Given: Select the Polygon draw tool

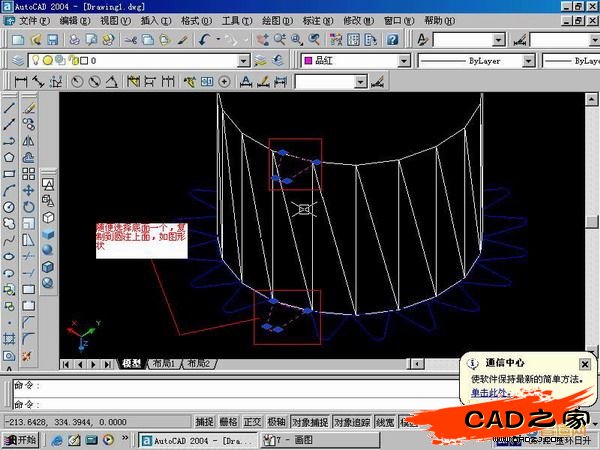Looking at the screenshot, I should pos(9,156).
